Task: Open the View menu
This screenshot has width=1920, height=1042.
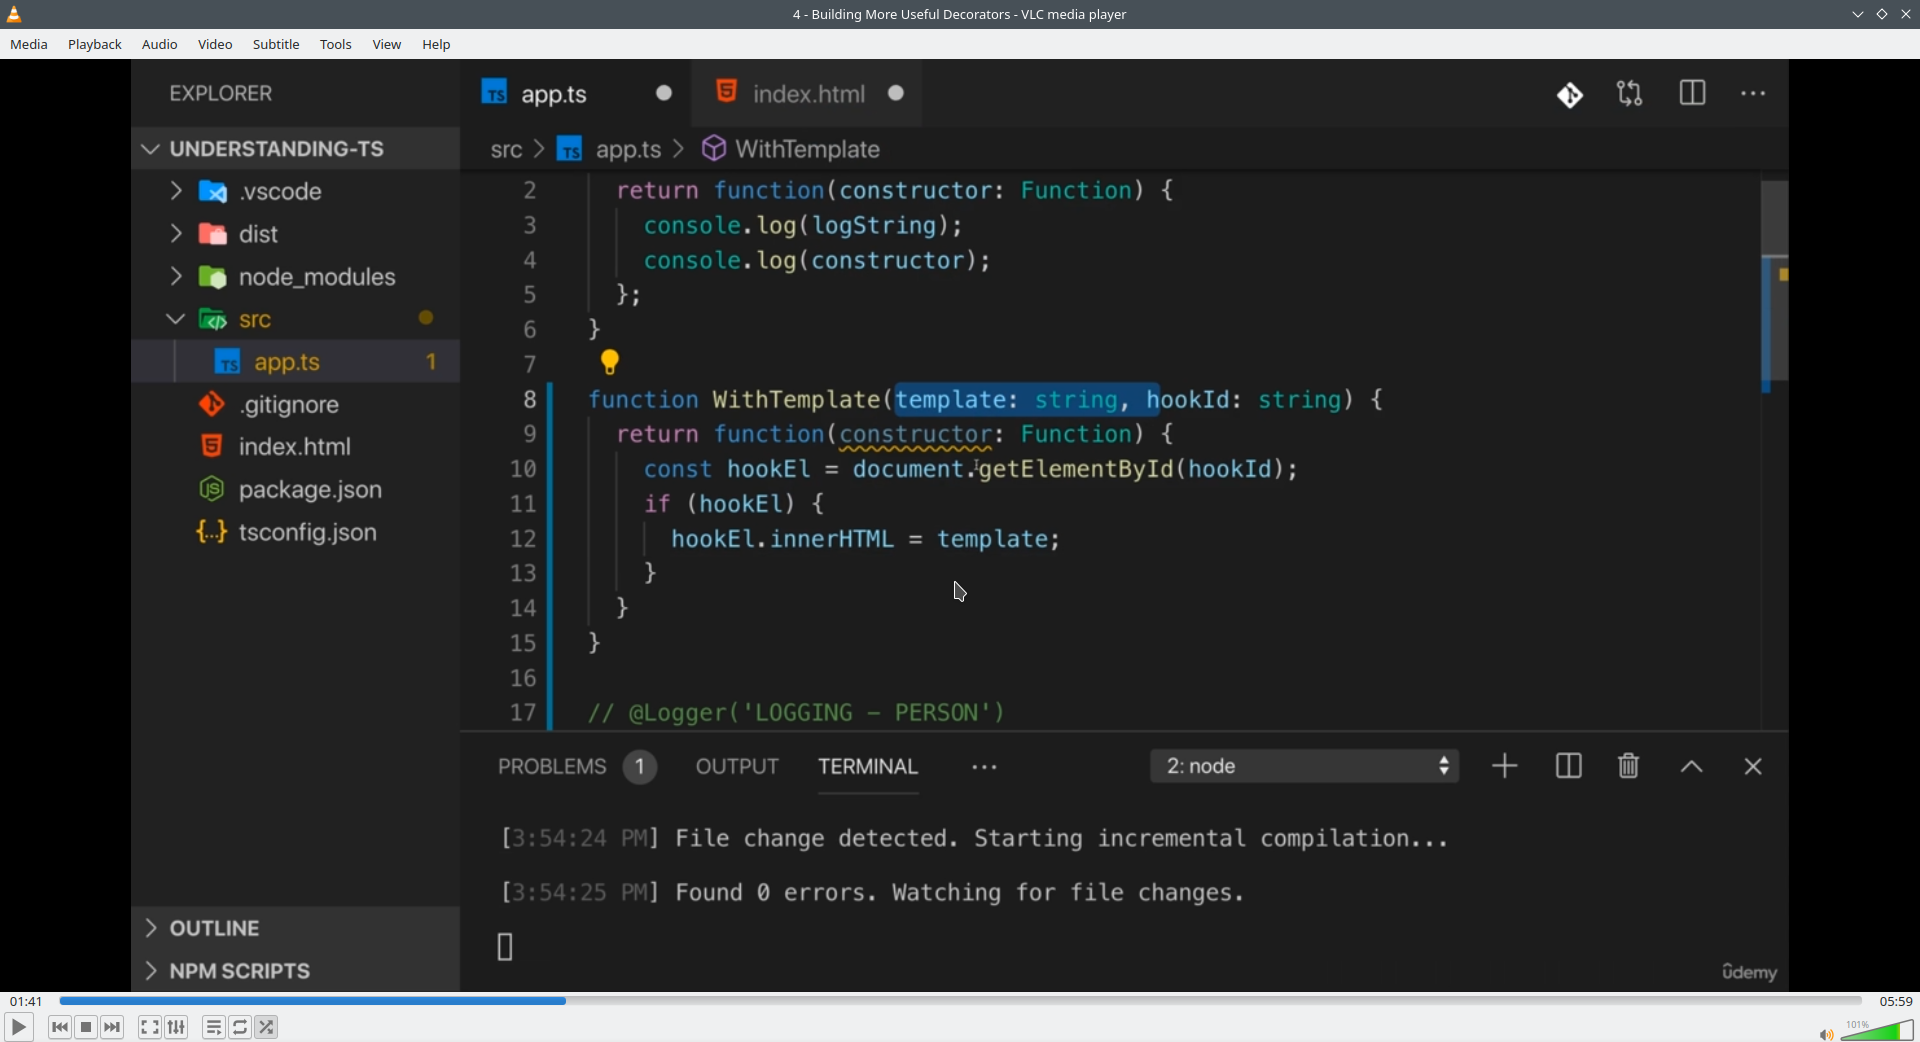Action: 387,45
